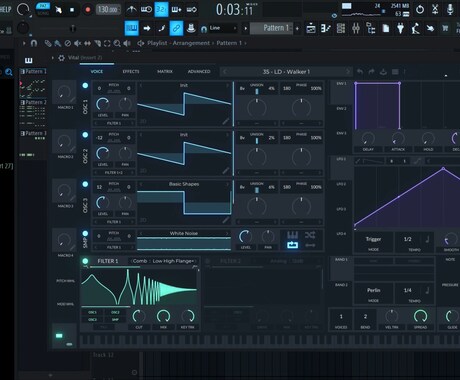This screenshot has height=380, width=460.
Task: Select the ENV 2 tab
Action: click(341, 109)
